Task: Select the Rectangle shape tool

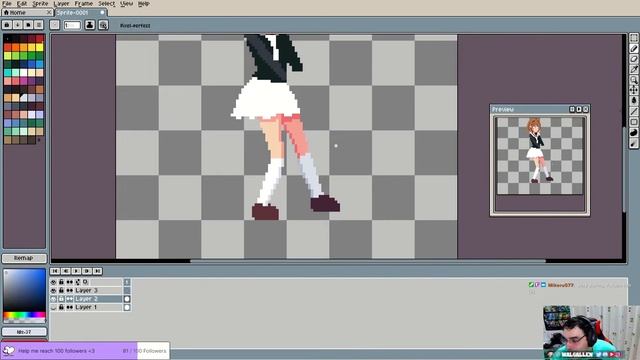Action: point(633,122)
